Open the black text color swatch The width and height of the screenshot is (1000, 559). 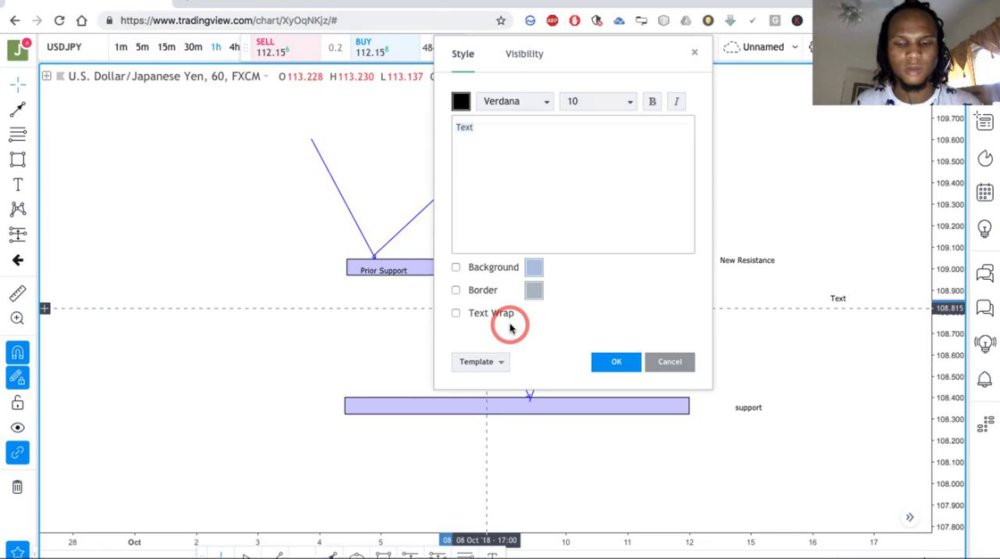(x=461, y=101)
